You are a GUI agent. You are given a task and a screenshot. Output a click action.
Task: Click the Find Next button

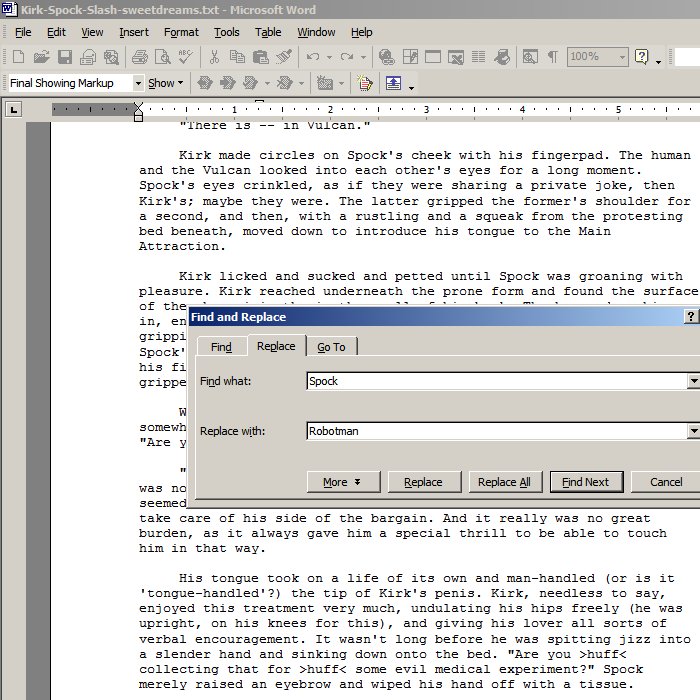click(586, 482)
